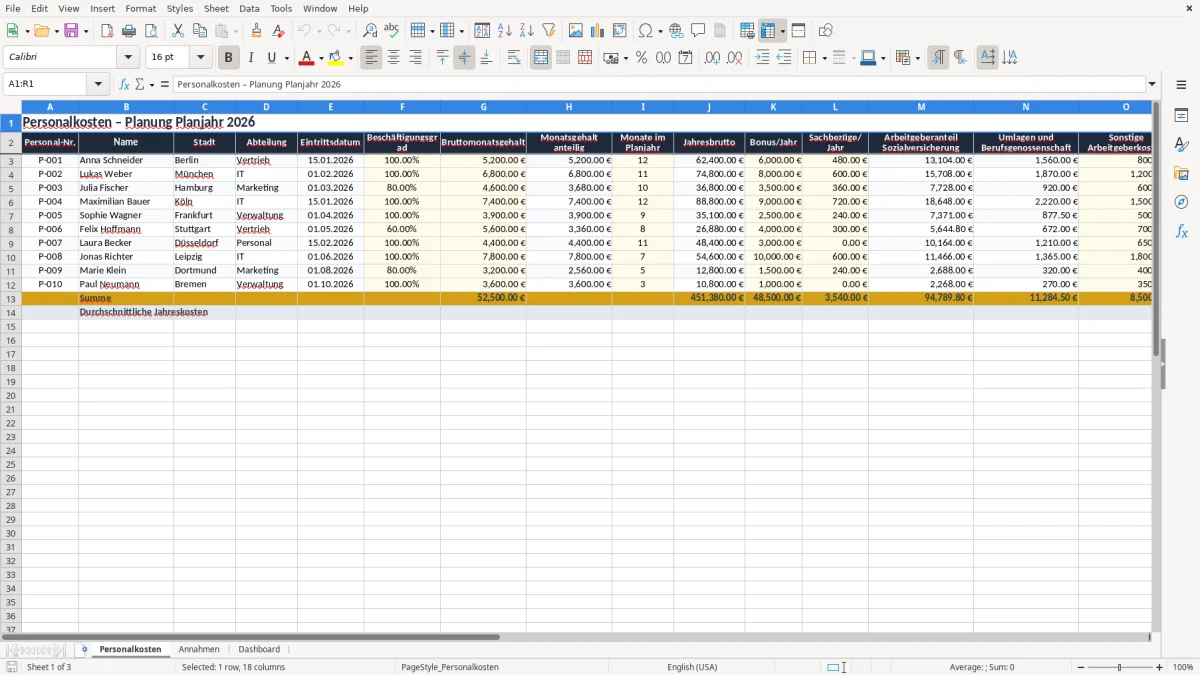Cut the selection with the scissors icon
The height and width of the screenshot is (675, 1200).
(x=178, y=31)
